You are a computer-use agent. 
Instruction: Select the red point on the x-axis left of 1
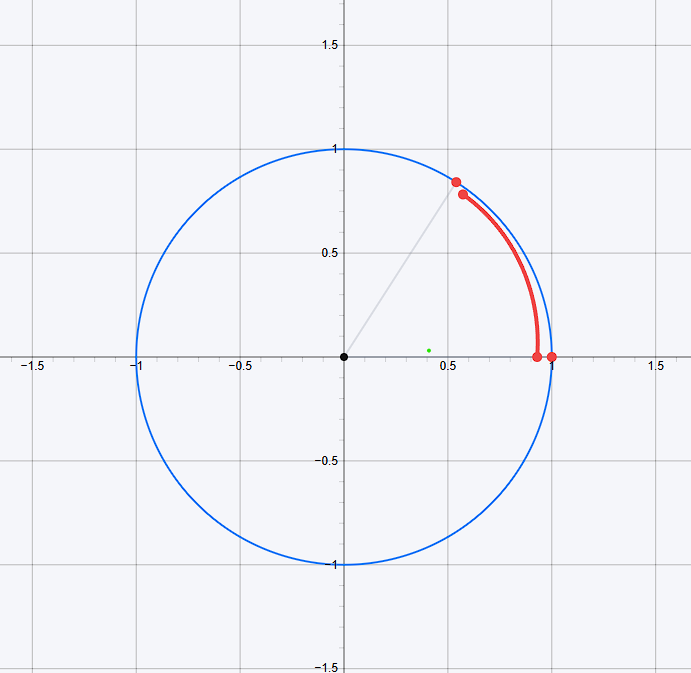tap(537, 357)
